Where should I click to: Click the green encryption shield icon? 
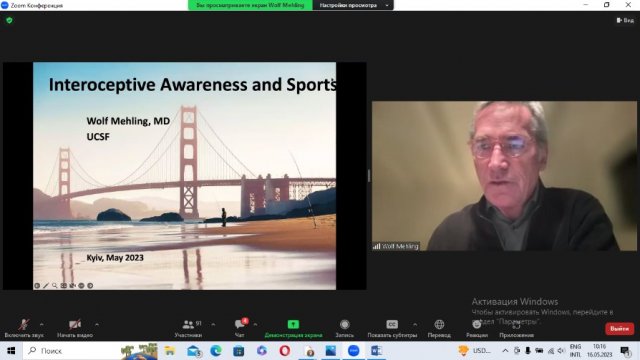point(9,20)
